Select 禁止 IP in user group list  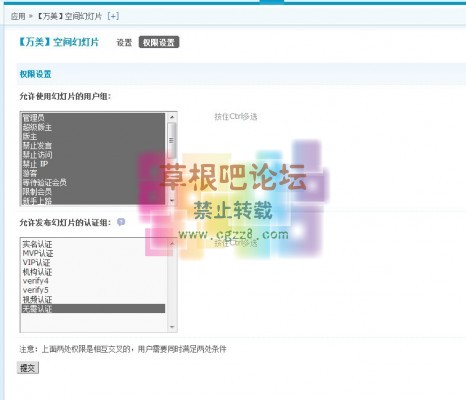pos(93,164)
